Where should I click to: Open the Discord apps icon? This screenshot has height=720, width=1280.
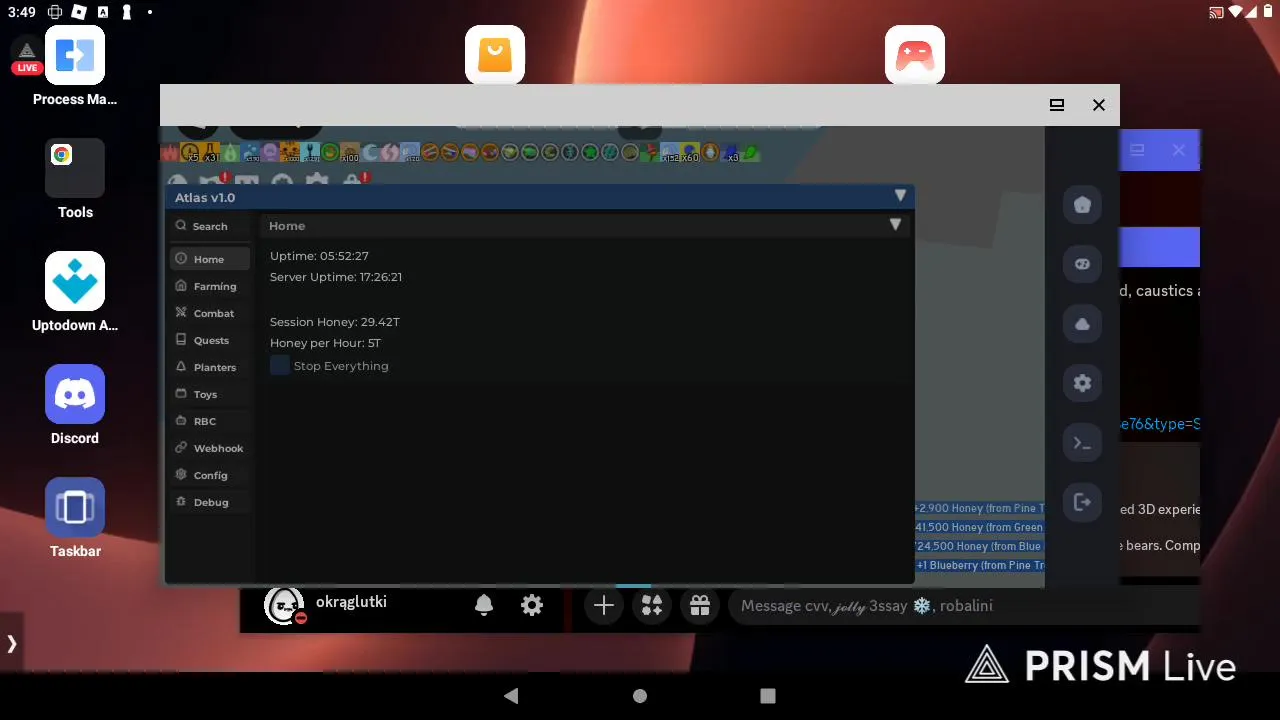point(652,605)
